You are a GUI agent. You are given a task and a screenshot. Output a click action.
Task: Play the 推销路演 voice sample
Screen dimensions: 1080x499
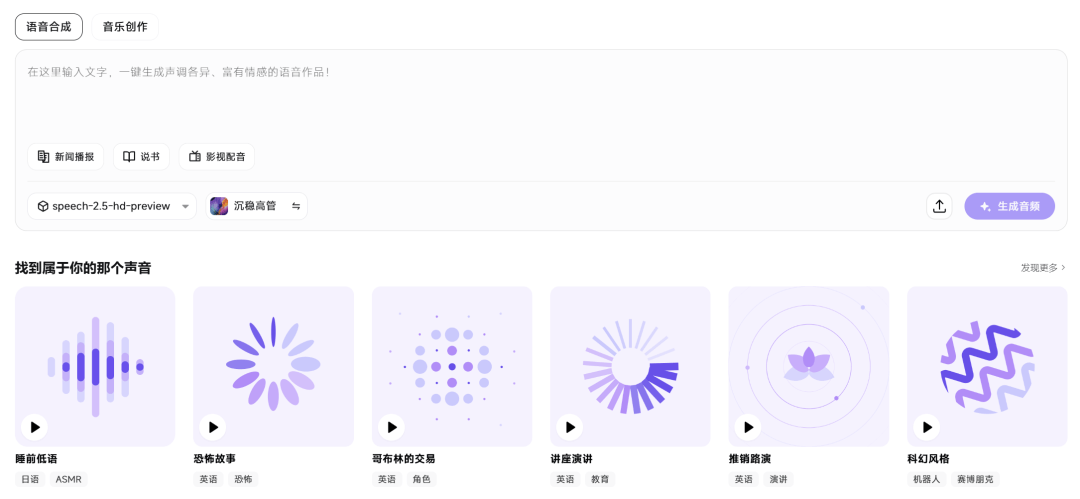pos(748,427)
